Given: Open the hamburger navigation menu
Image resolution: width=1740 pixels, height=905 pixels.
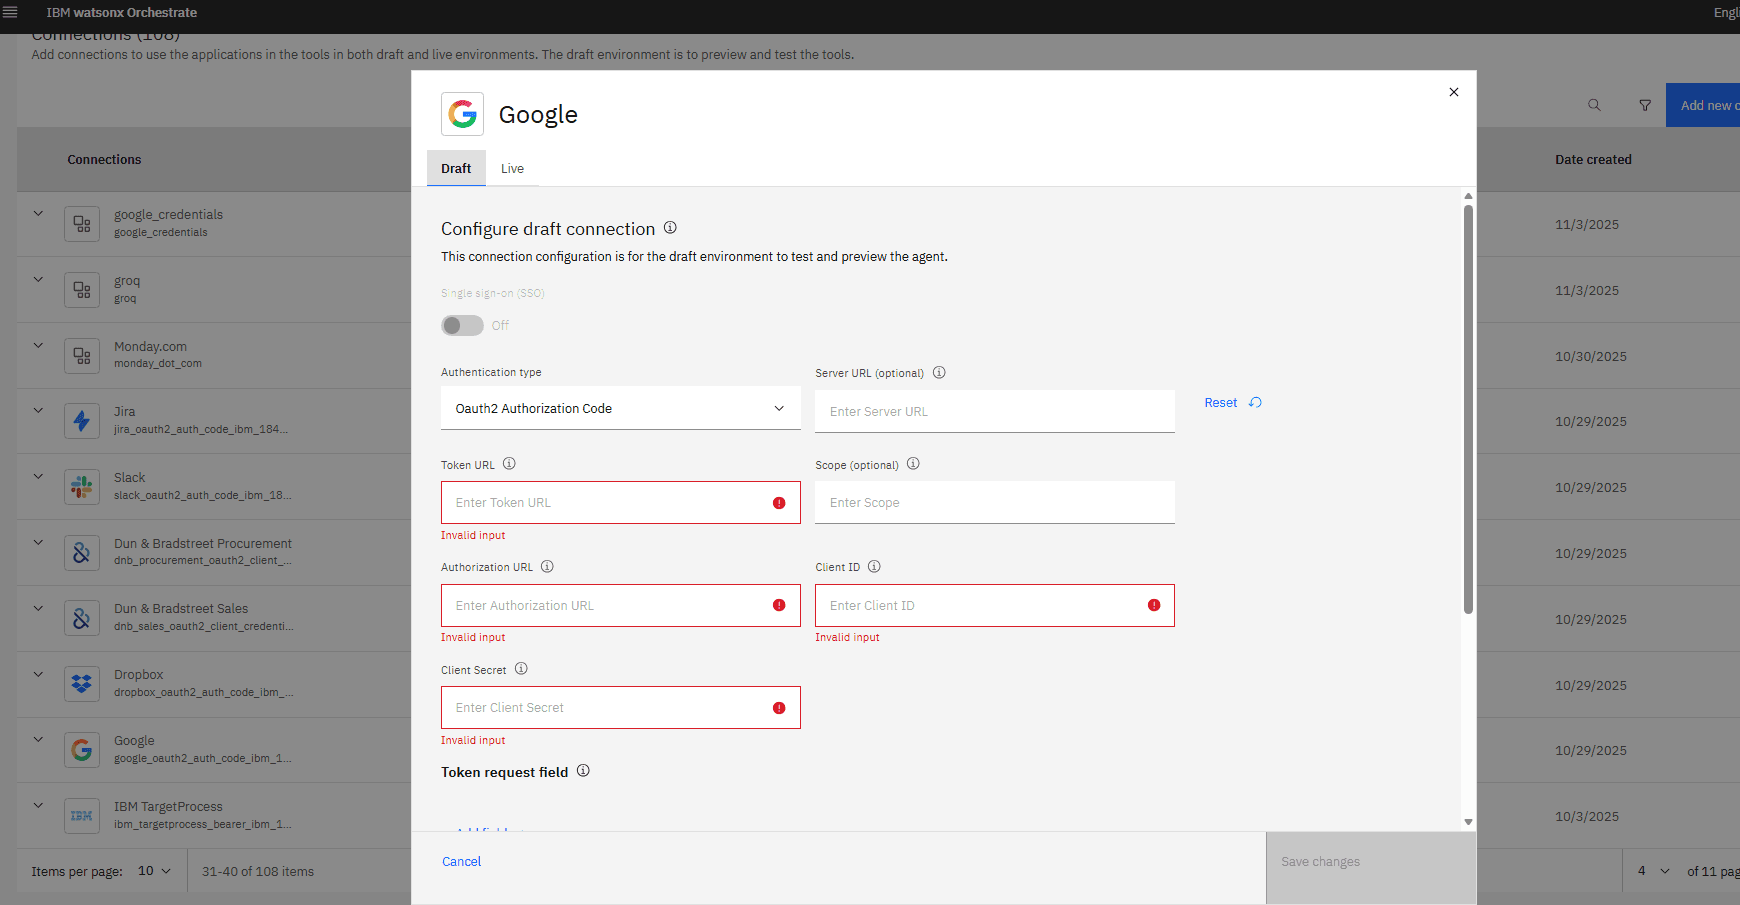Looking at the screenshot, I should [x=13, y=12].
